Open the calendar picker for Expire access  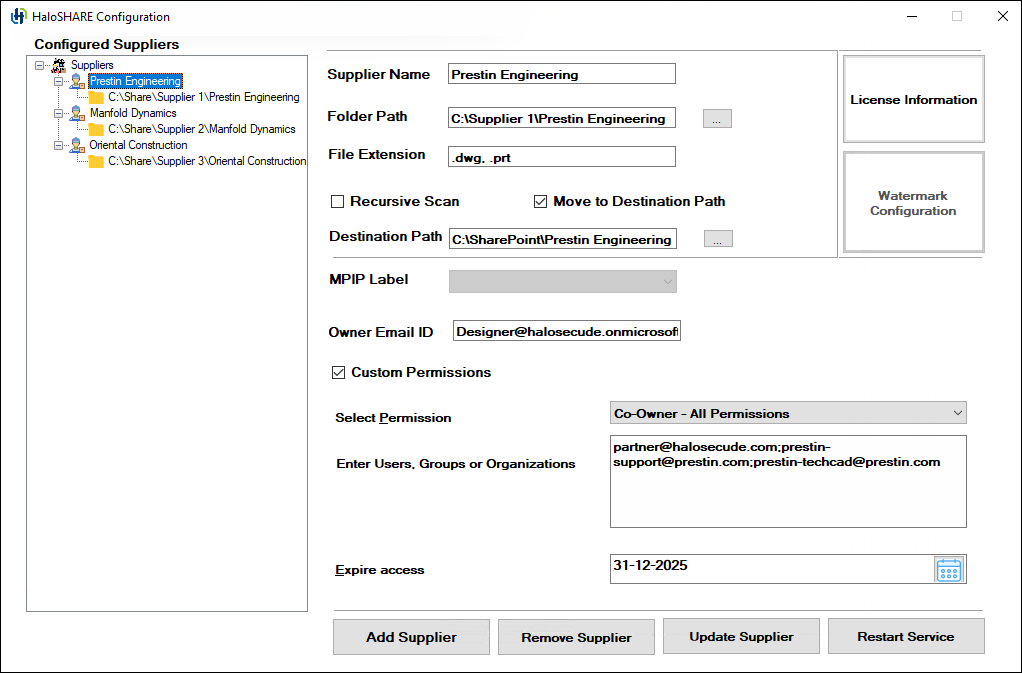[948, 568]
